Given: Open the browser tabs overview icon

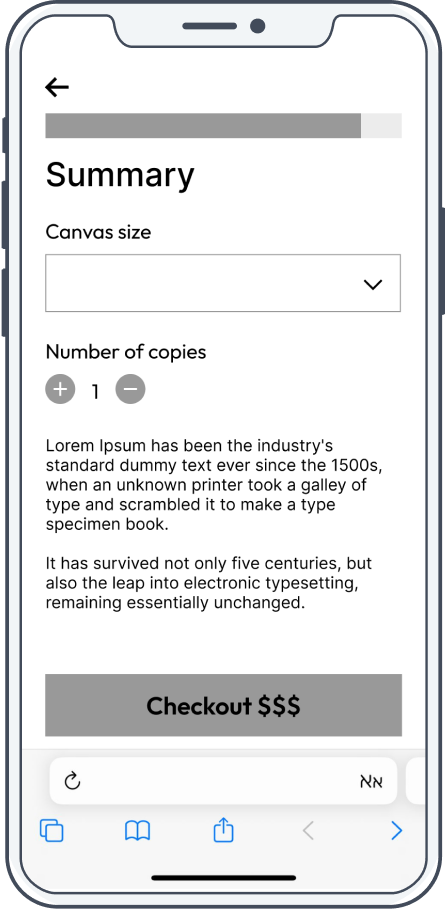Looking at the screenshot, I should click(x=52, y=831).
